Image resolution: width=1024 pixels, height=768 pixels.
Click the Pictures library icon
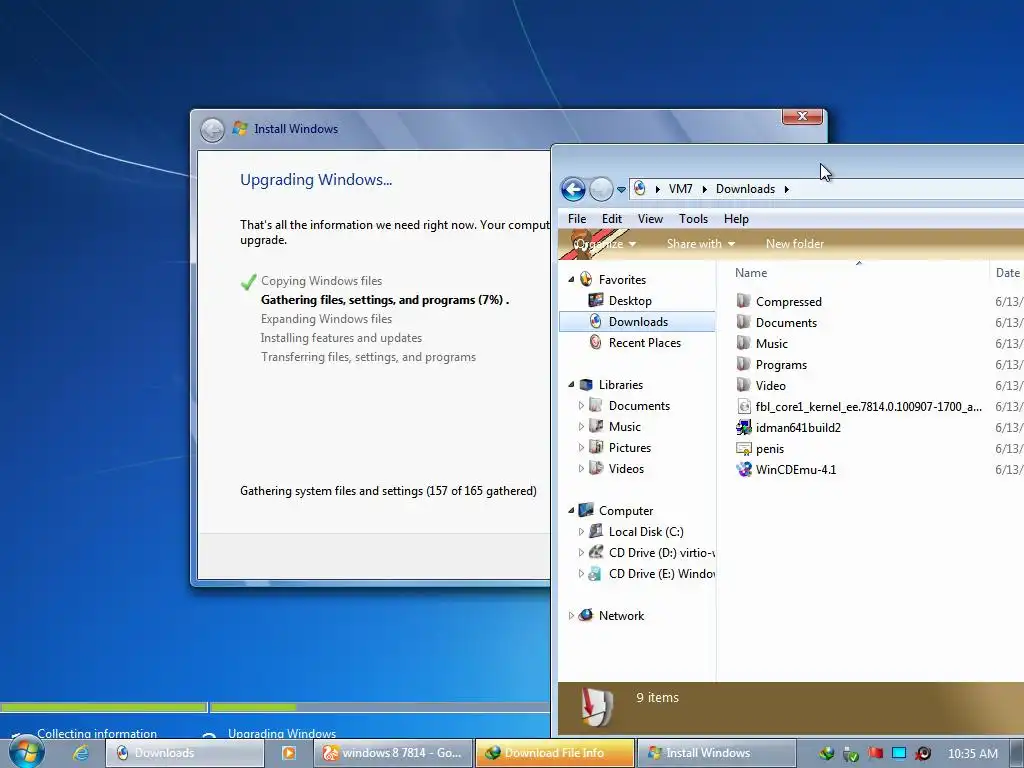[596, 447]
